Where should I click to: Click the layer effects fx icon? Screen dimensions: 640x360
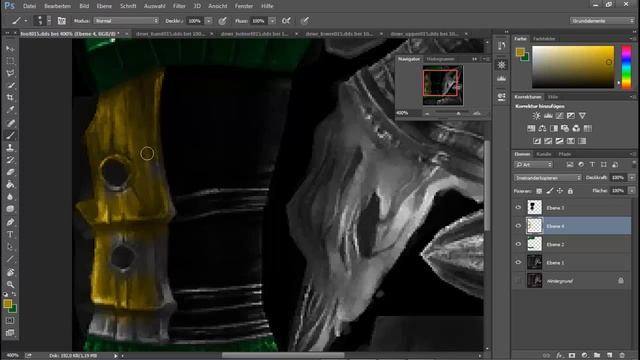(x=559, y=356)
